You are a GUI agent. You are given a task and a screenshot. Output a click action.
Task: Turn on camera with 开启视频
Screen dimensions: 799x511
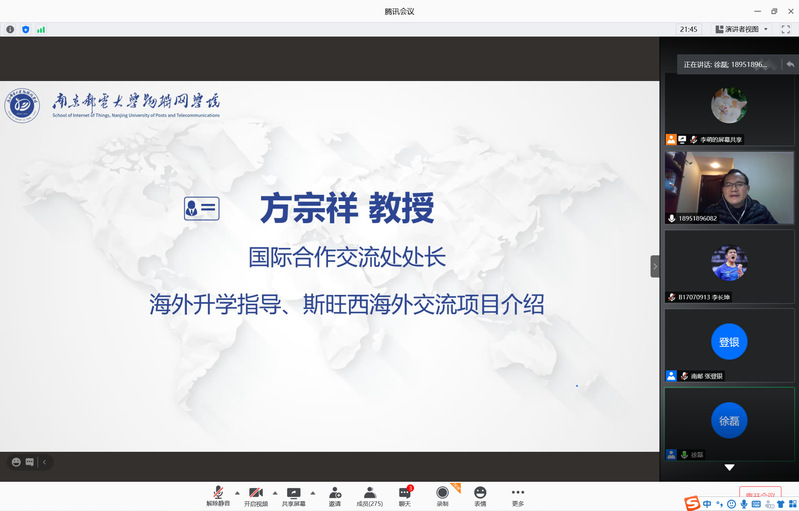point(256,496)
